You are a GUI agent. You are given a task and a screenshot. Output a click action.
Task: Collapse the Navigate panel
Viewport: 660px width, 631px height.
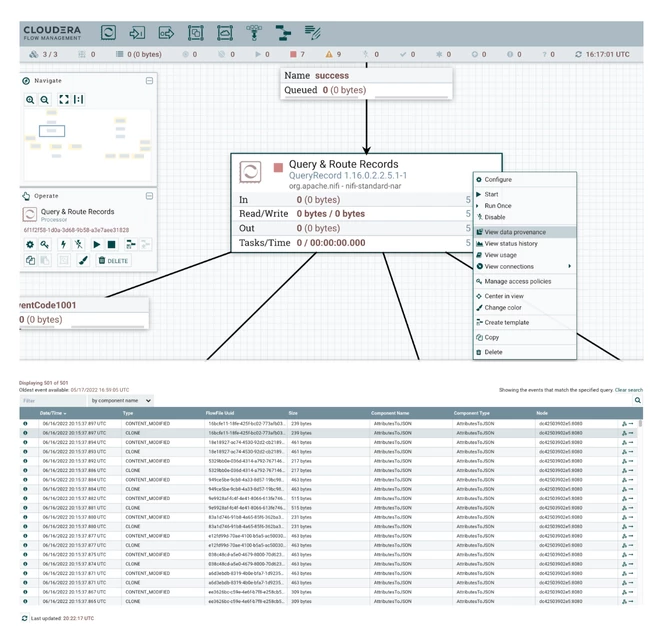149,80
